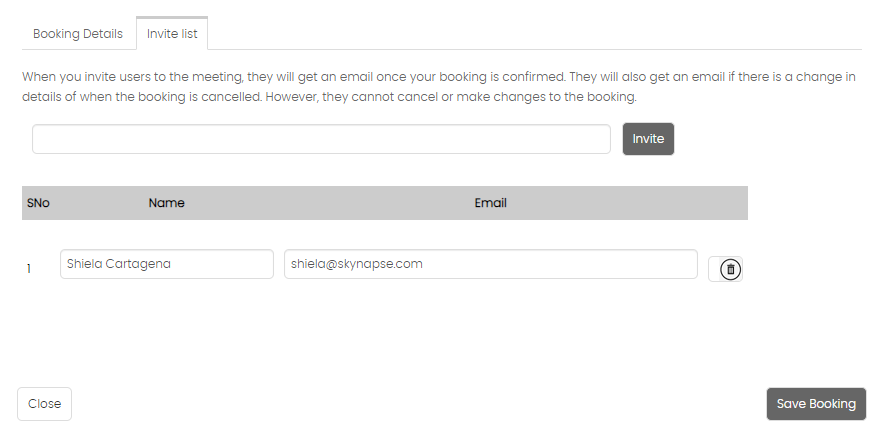Click the gray table header bar between Name and Email
Image resolution: width=887 pixels, height=440 pixels.
coord(329,203)
